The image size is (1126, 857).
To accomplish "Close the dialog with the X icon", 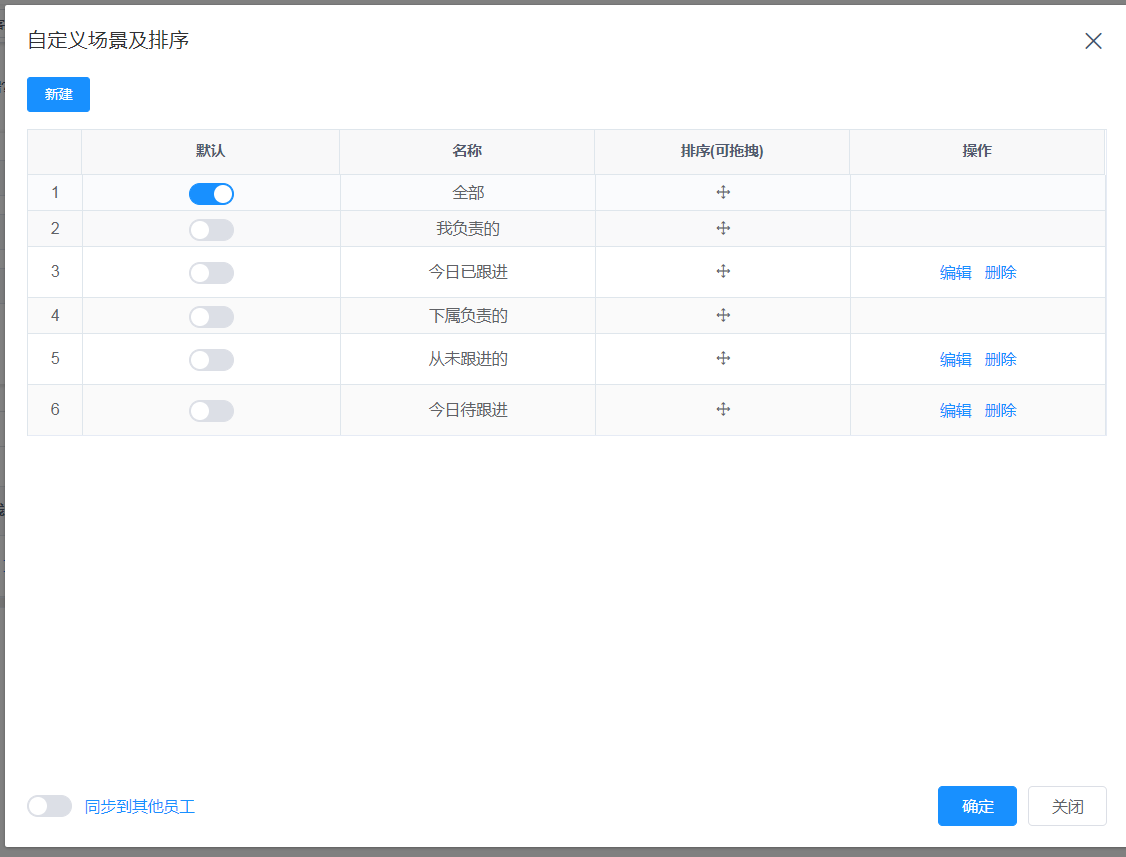I will point(1093,41).
